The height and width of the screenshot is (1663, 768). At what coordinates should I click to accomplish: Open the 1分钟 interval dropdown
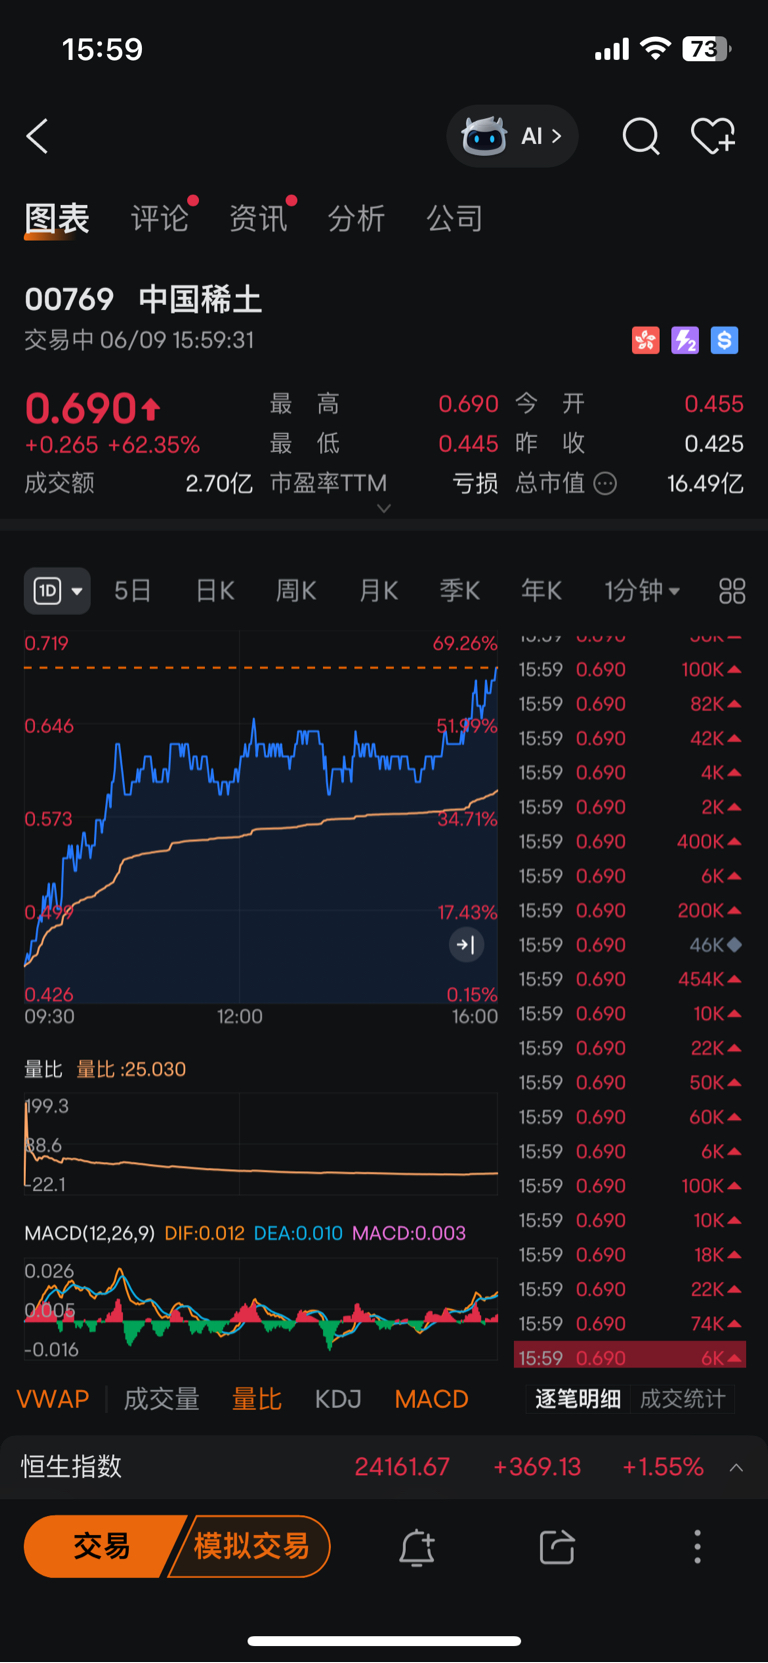(x=642, y=591)
